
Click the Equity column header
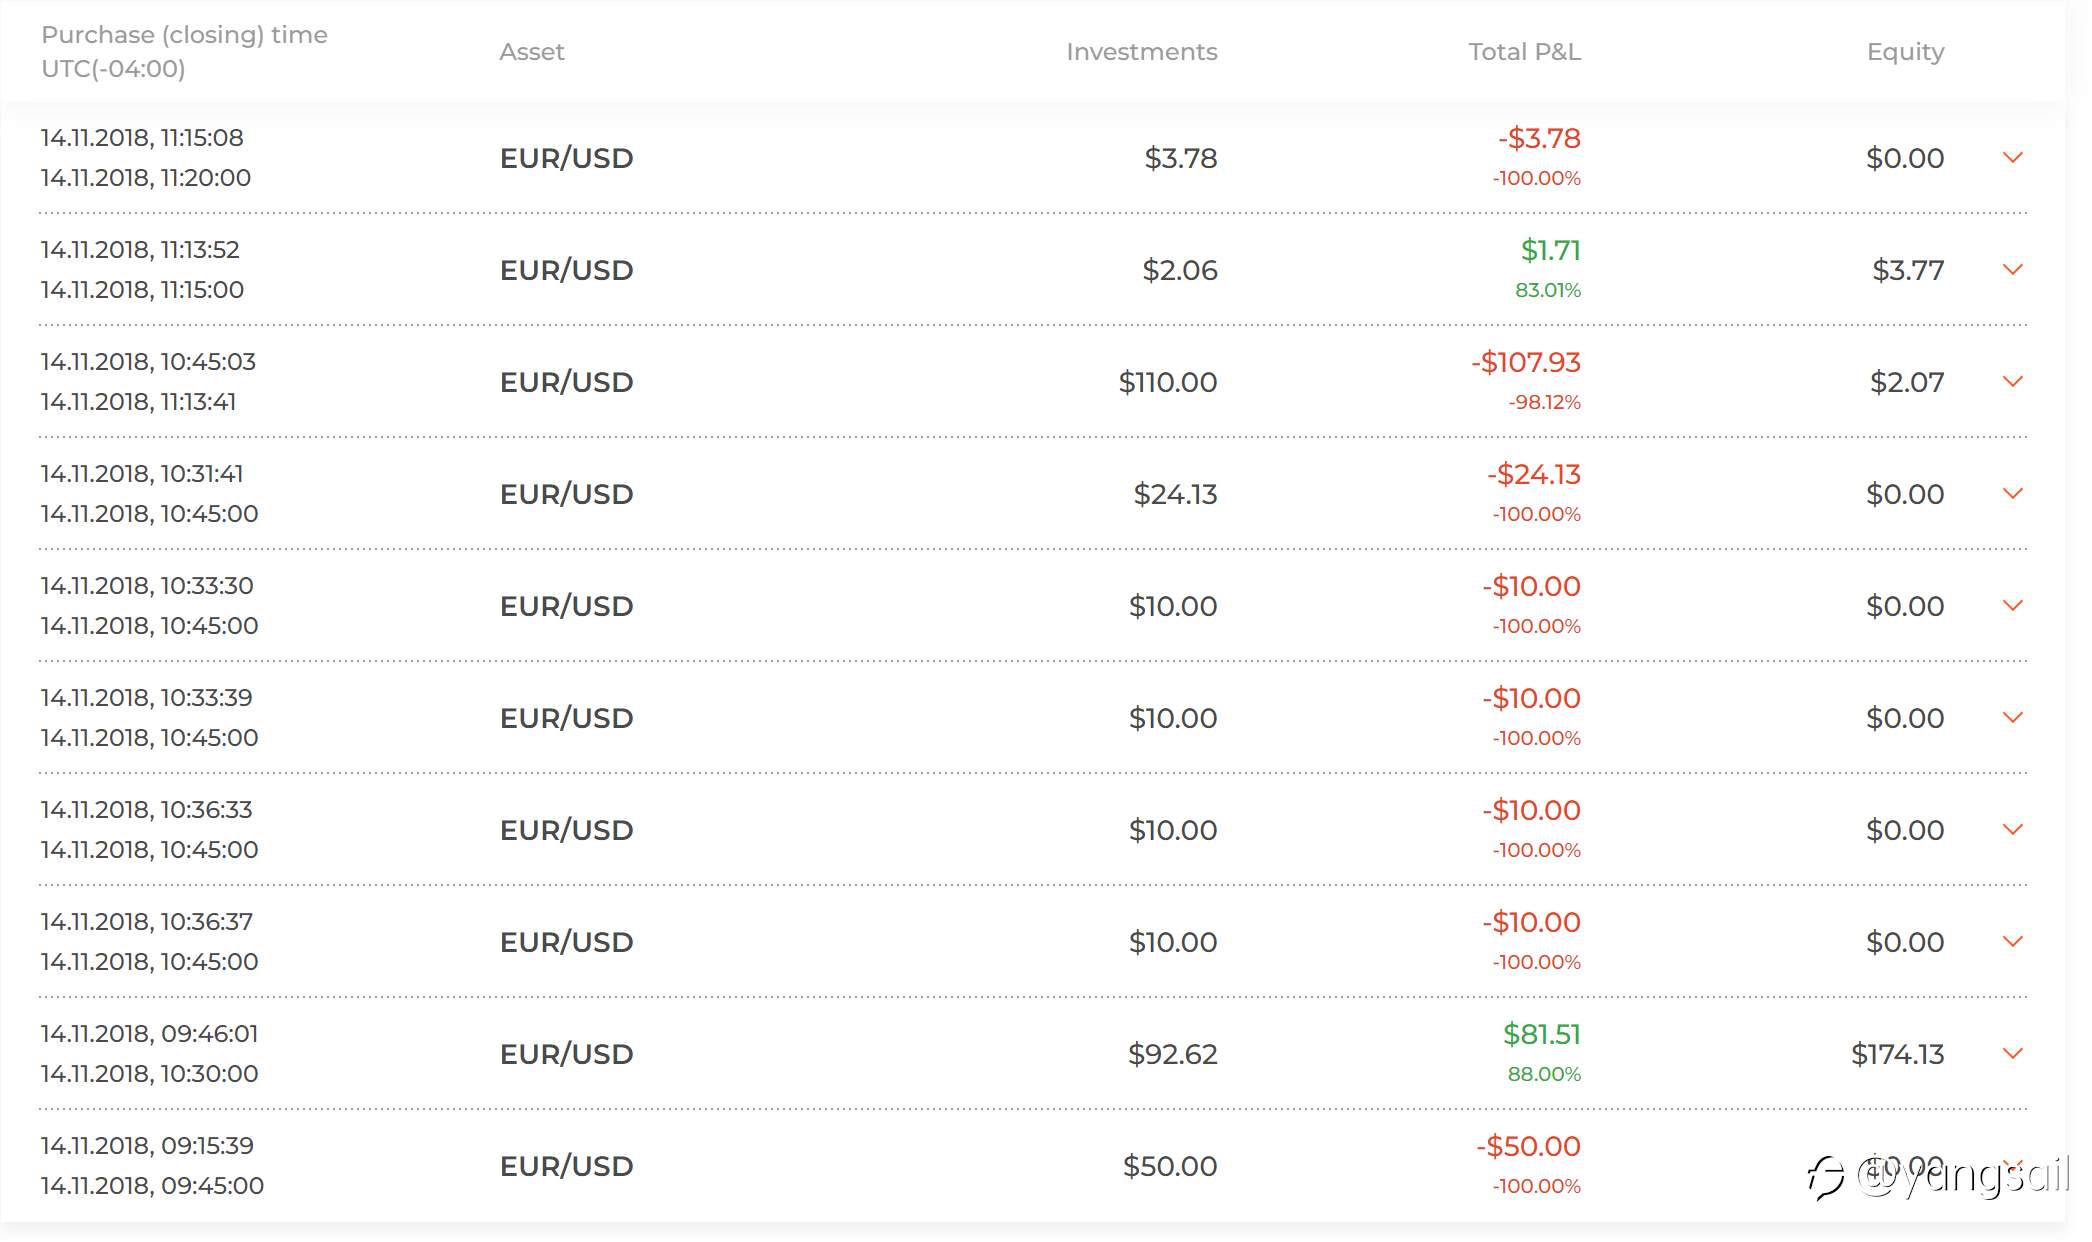point(1905,52)
